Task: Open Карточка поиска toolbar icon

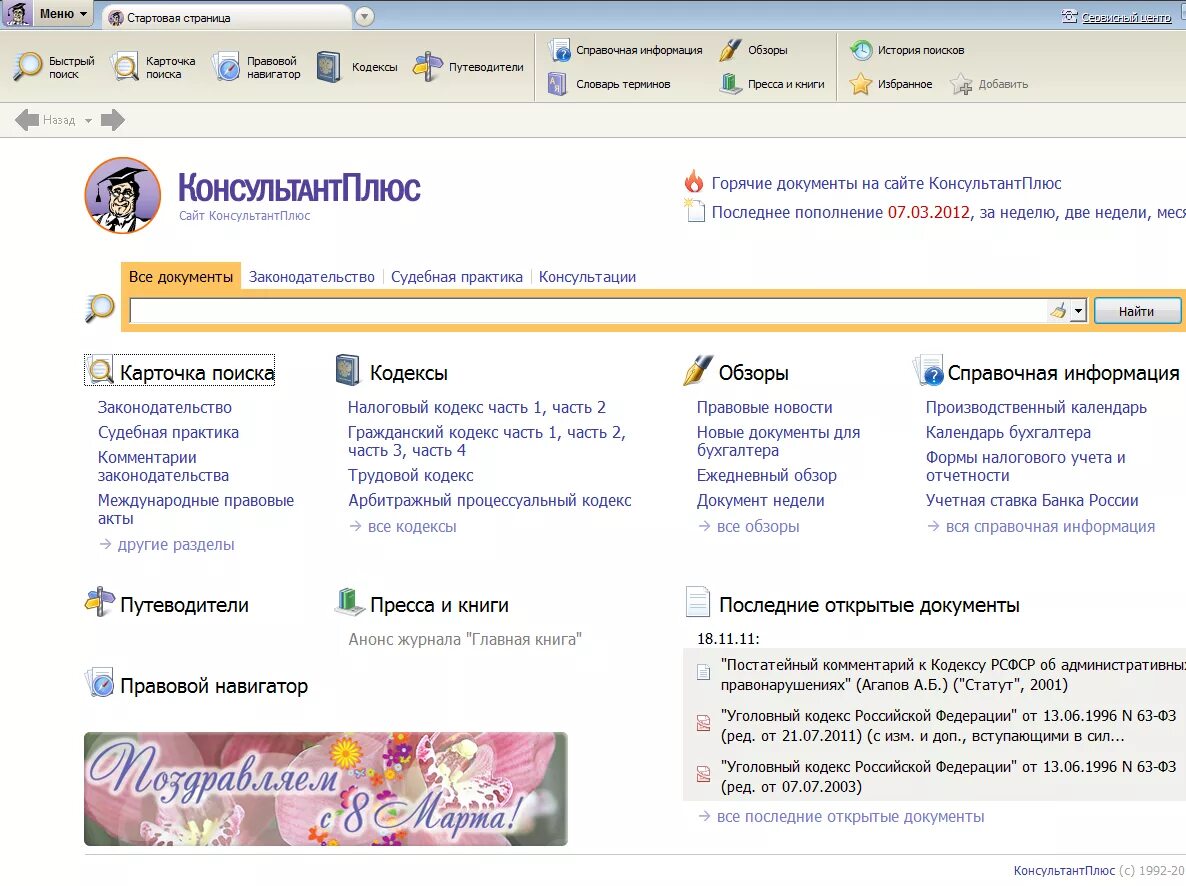Action: [x=125, y=67]
